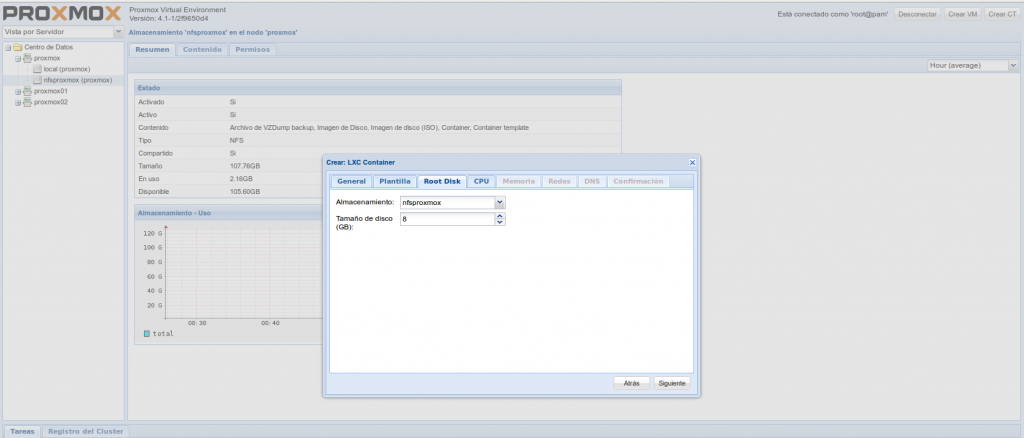Open the Vista por Servidor dropdown
The image size is (1024, 438).
[x=119, y=32]
